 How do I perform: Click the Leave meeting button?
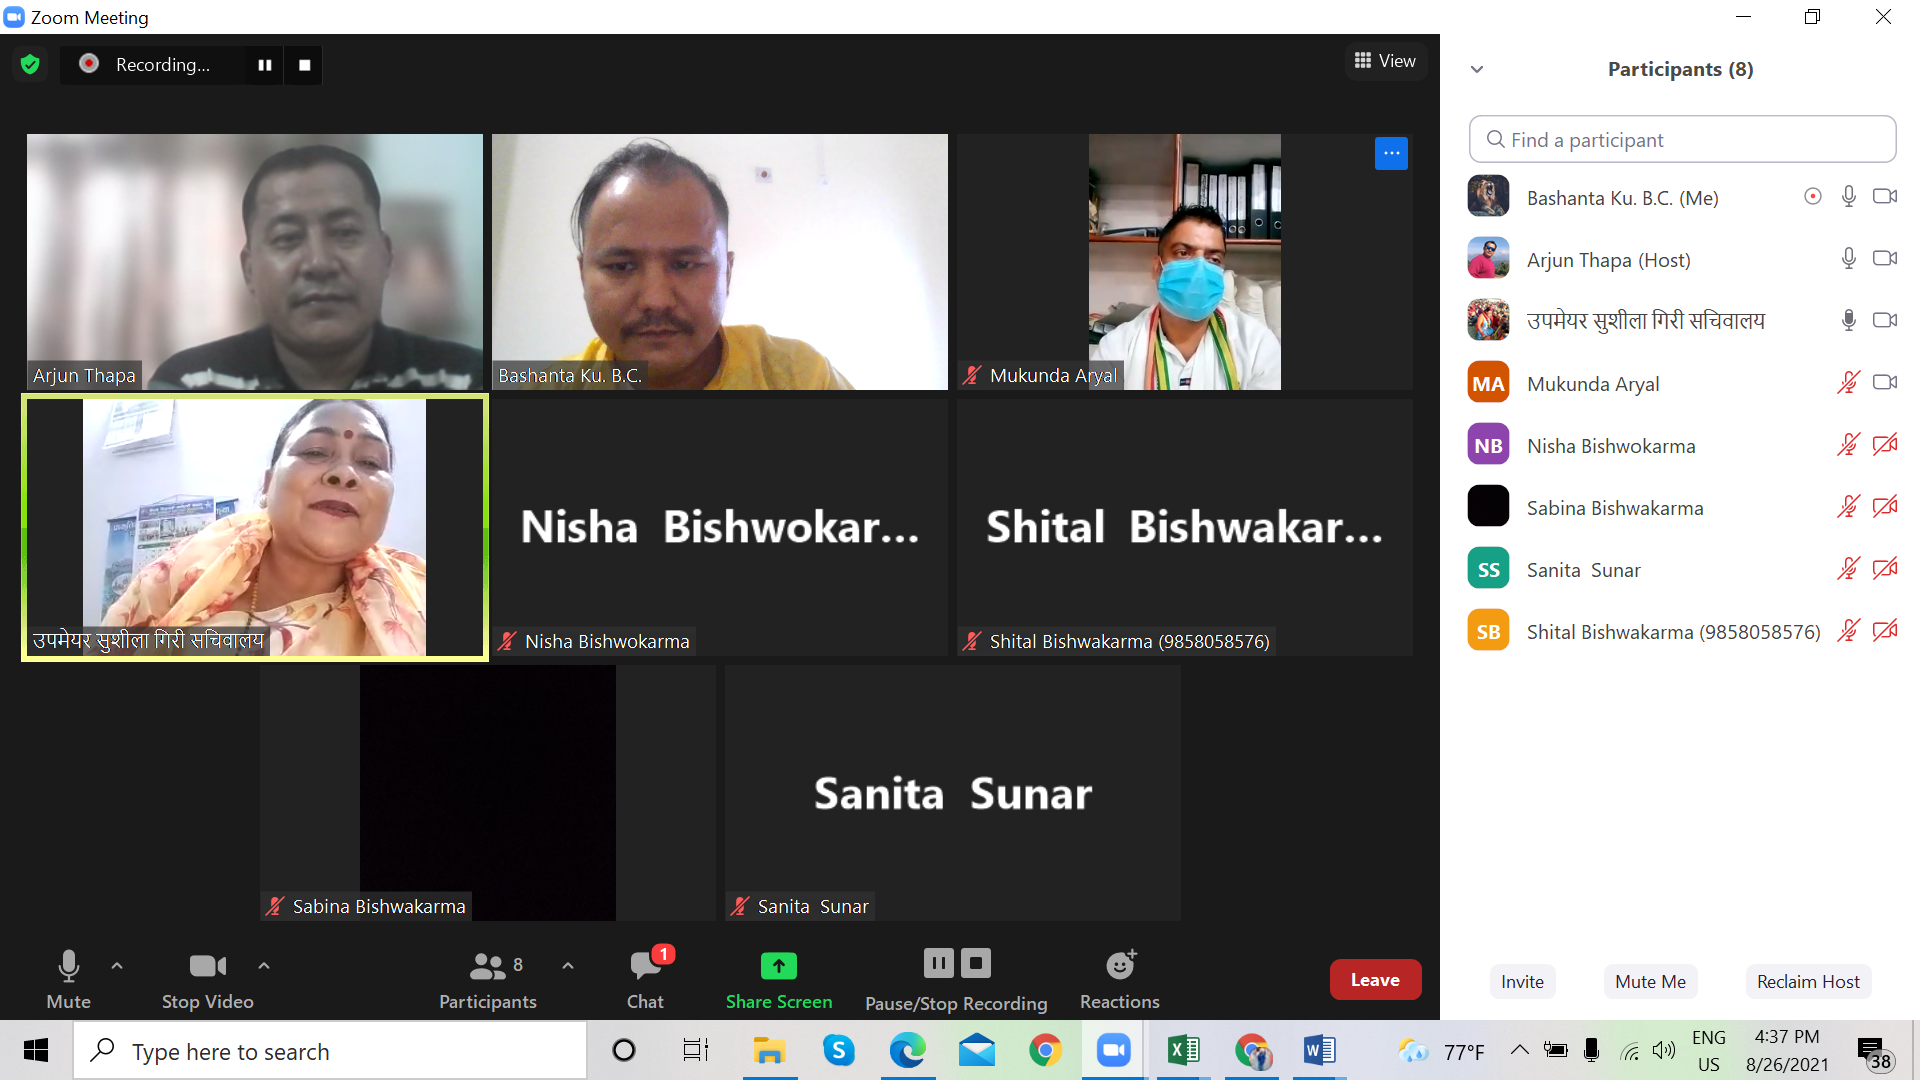coord(1377,980)
